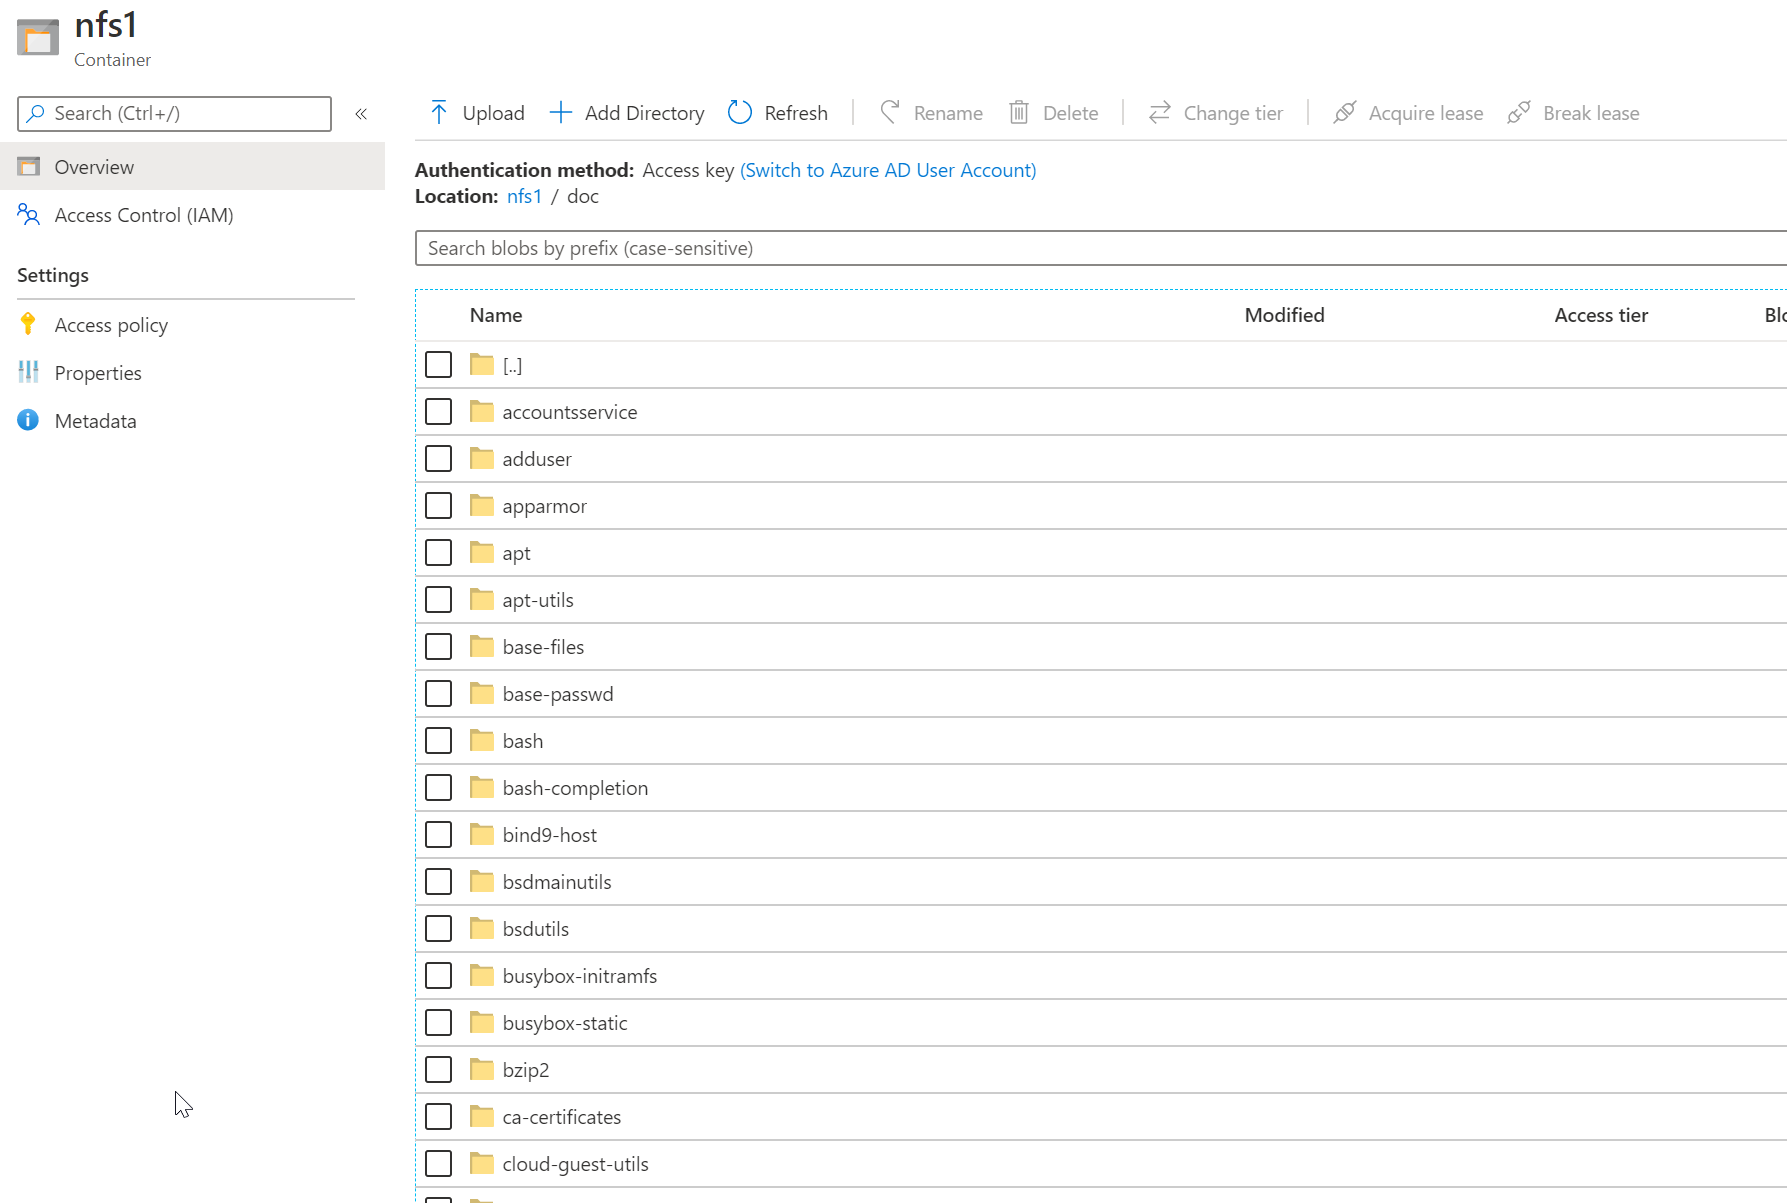
Task: Select the ca-certificates row checkbox
Action: 438,1117
